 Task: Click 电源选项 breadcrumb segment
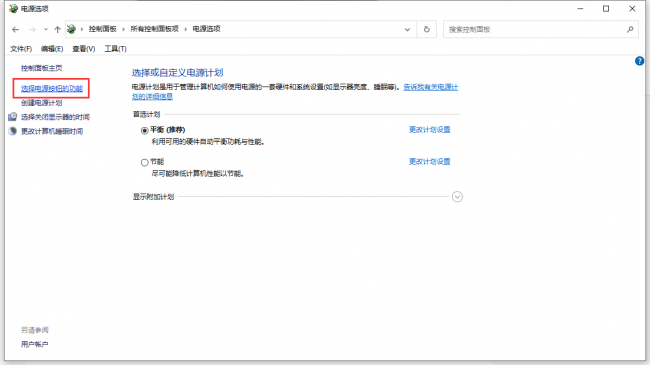[x=206, y=29]
